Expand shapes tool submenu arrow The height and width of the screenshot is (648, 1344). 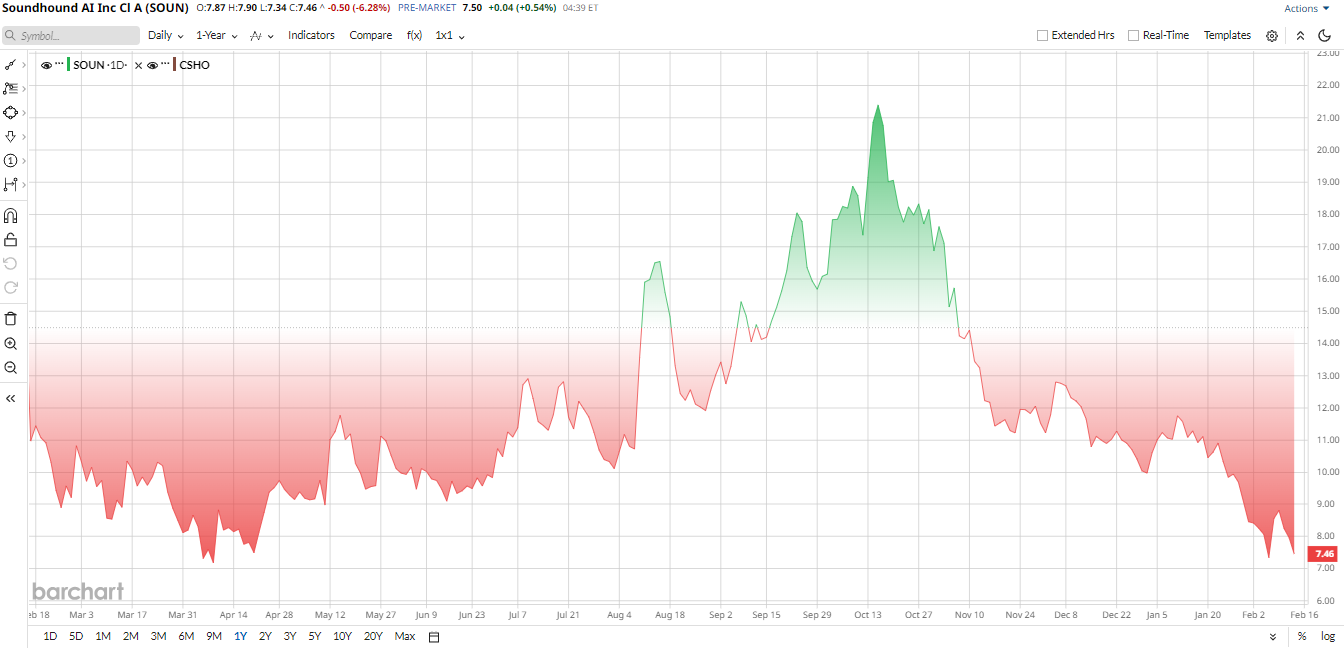(x=23, y=113)
